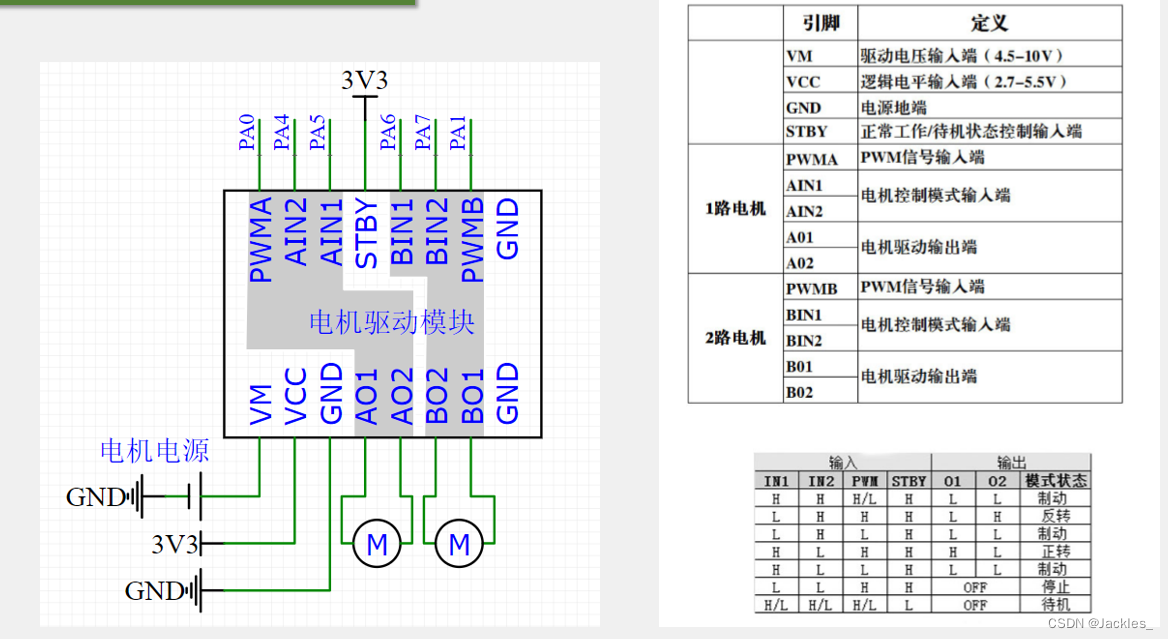Click the VM pin on the chip

click(260, 404)
